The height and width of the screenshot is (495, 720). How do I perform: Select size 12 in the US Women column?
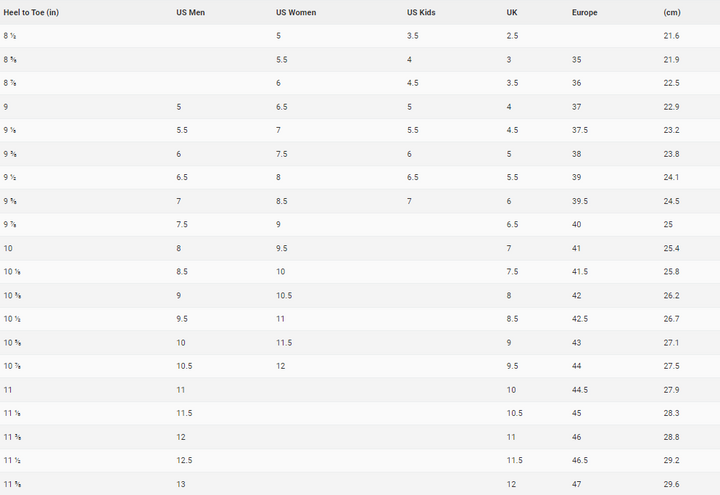tap(281, 366)
